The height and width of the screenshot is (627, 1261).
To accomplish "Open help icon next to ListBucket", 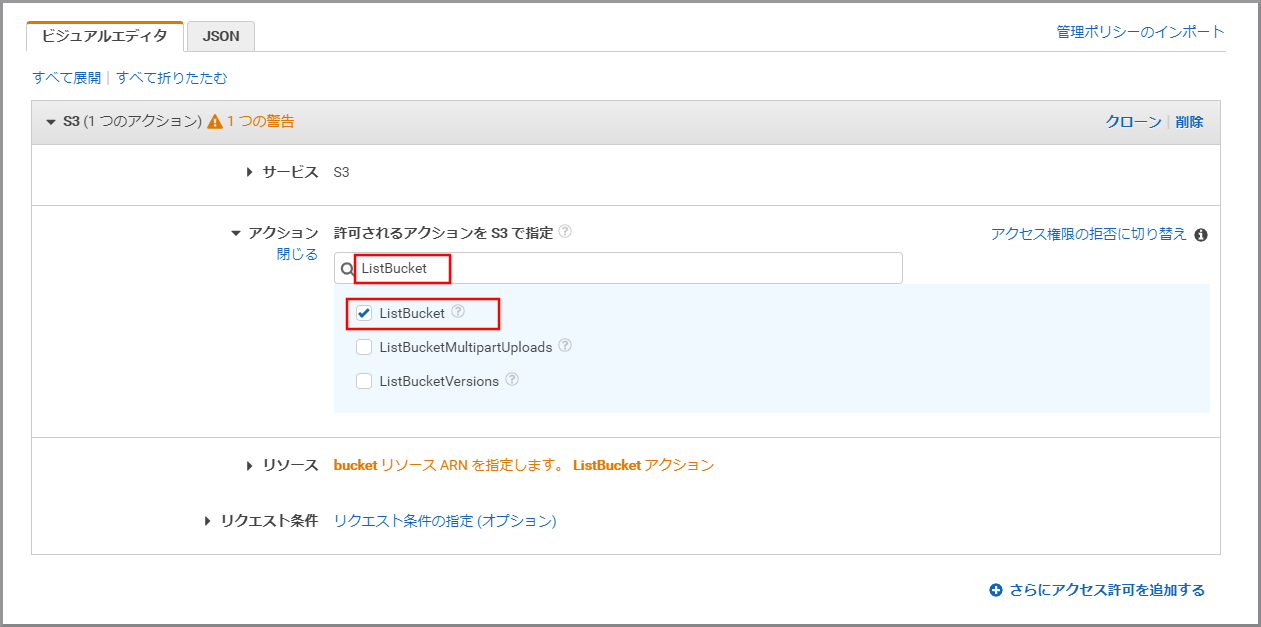I will [458, 312].
